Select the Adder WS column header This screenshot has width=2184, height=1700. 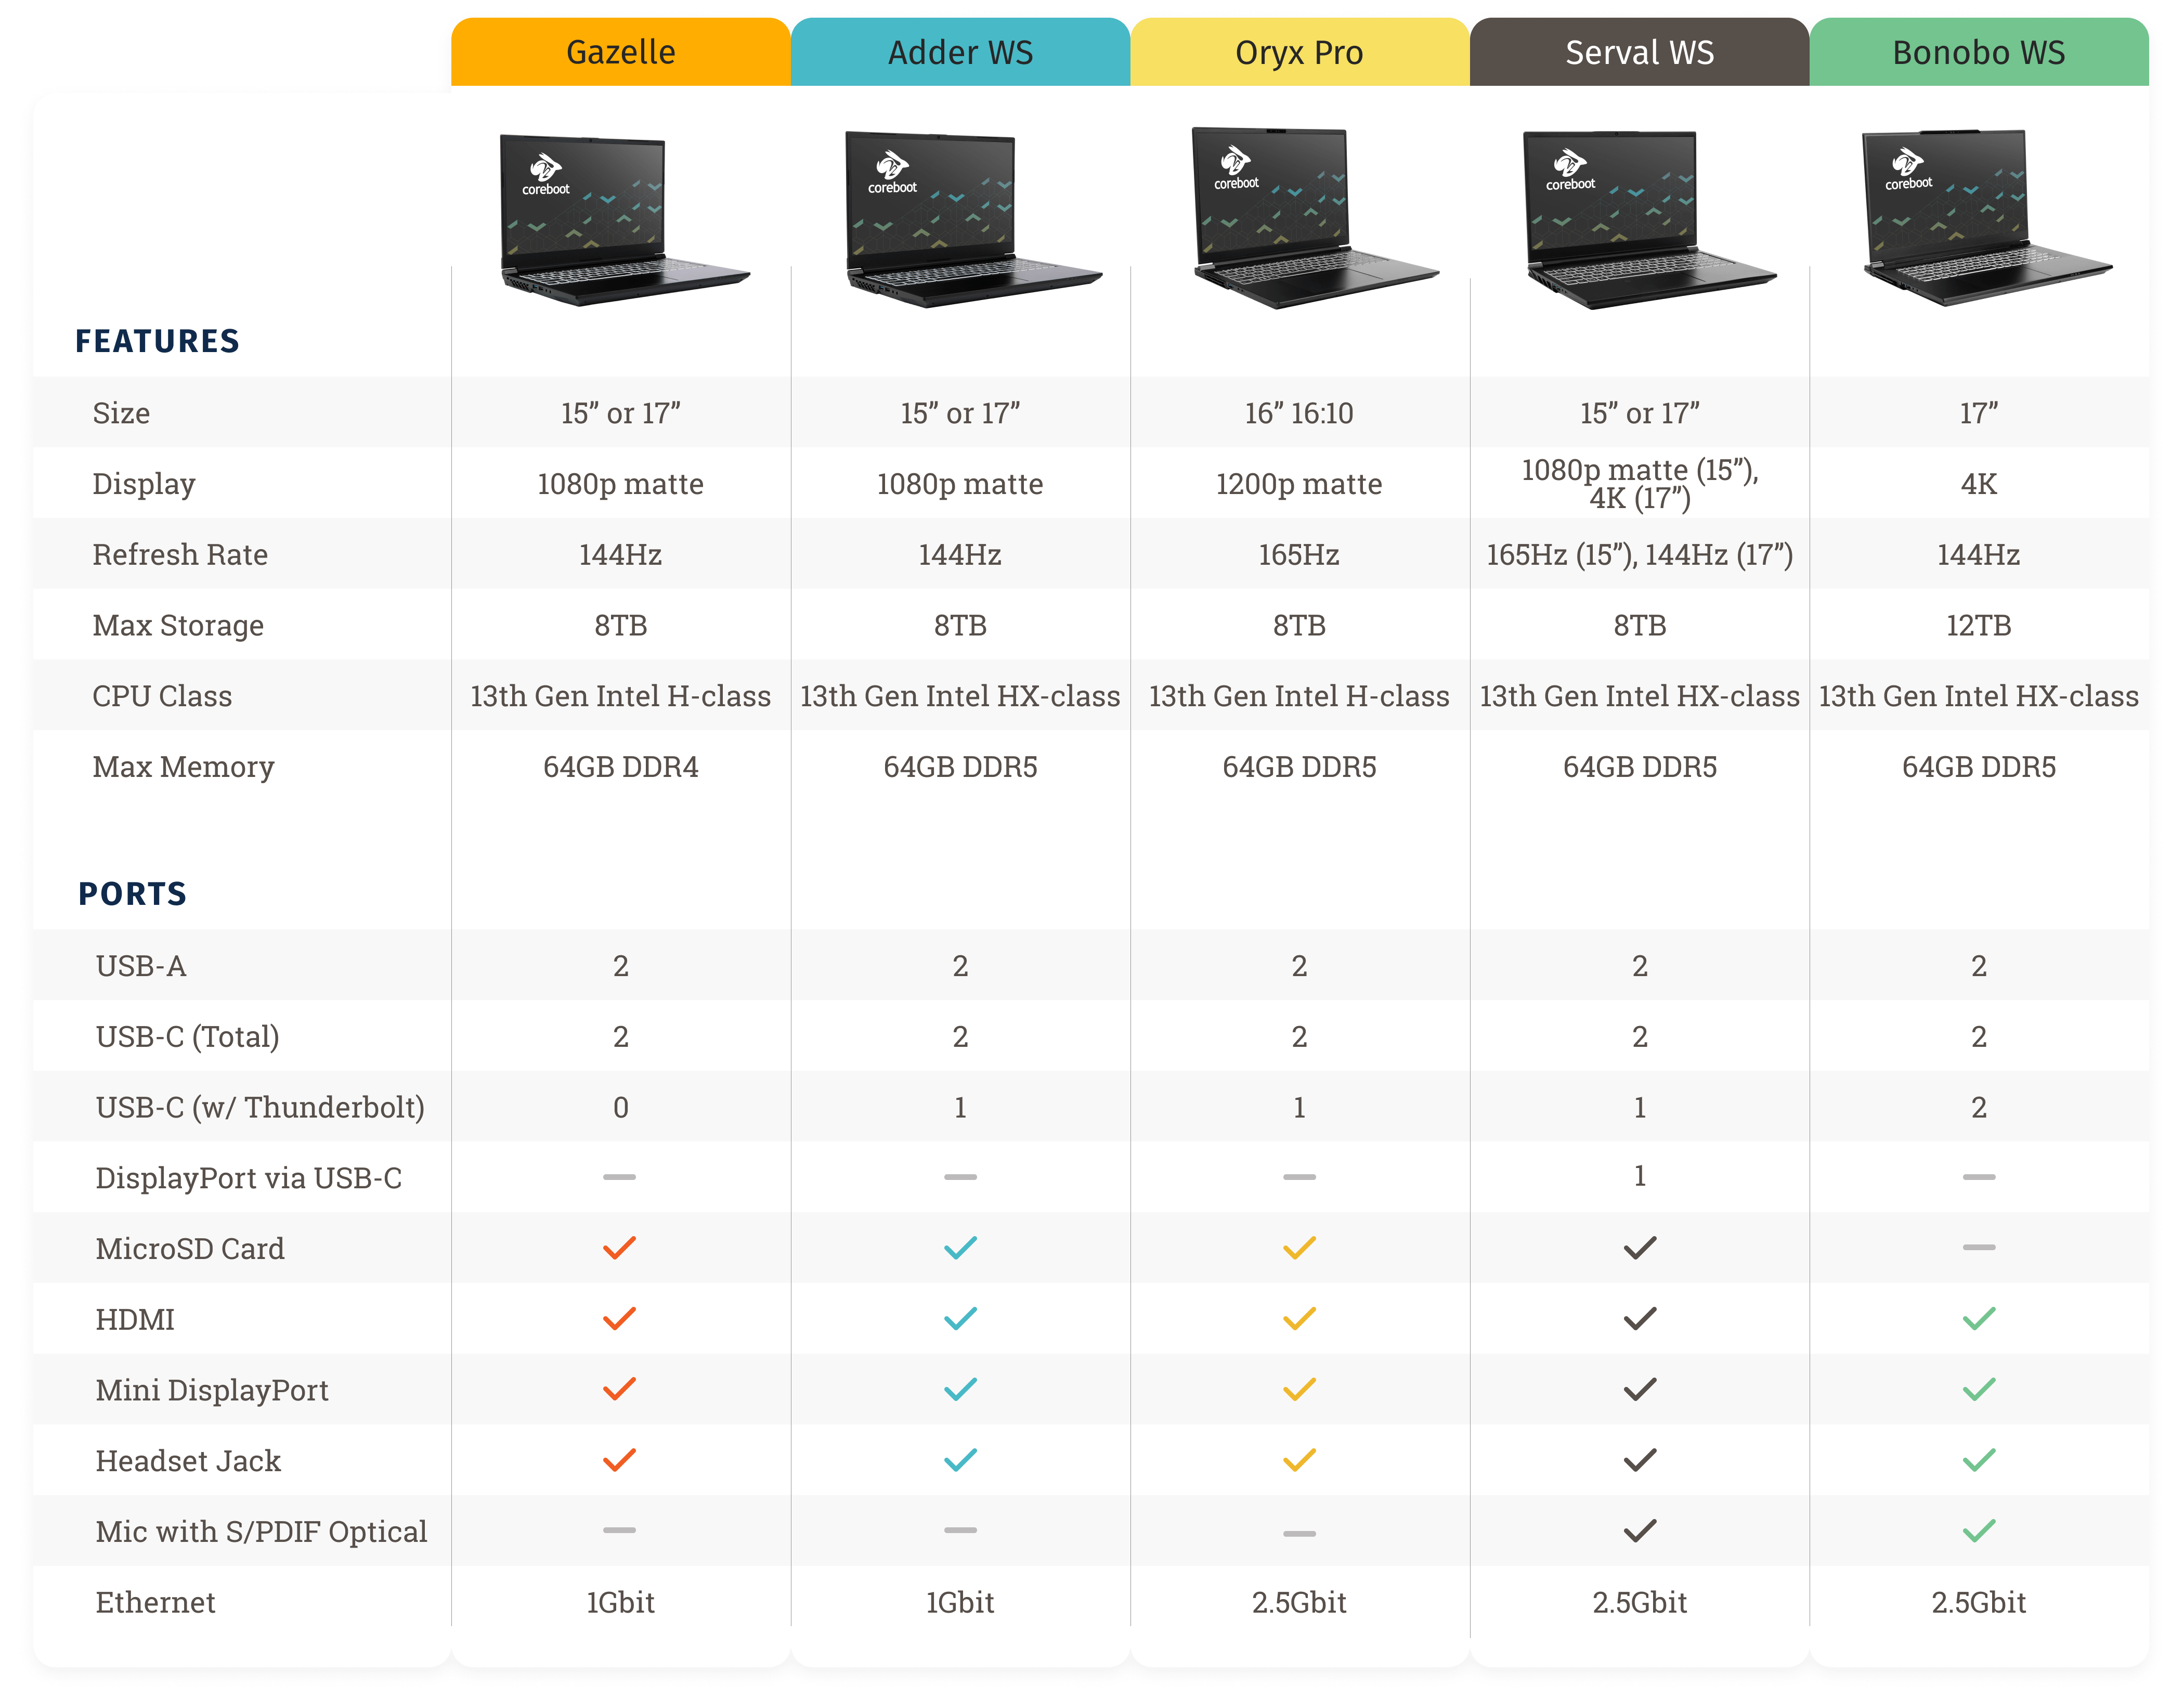[960, 52]
